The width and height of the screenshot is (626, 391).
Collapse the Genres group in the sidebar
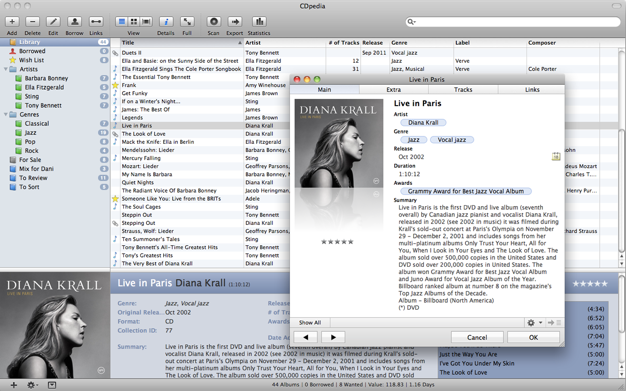[x=6, y=115]
